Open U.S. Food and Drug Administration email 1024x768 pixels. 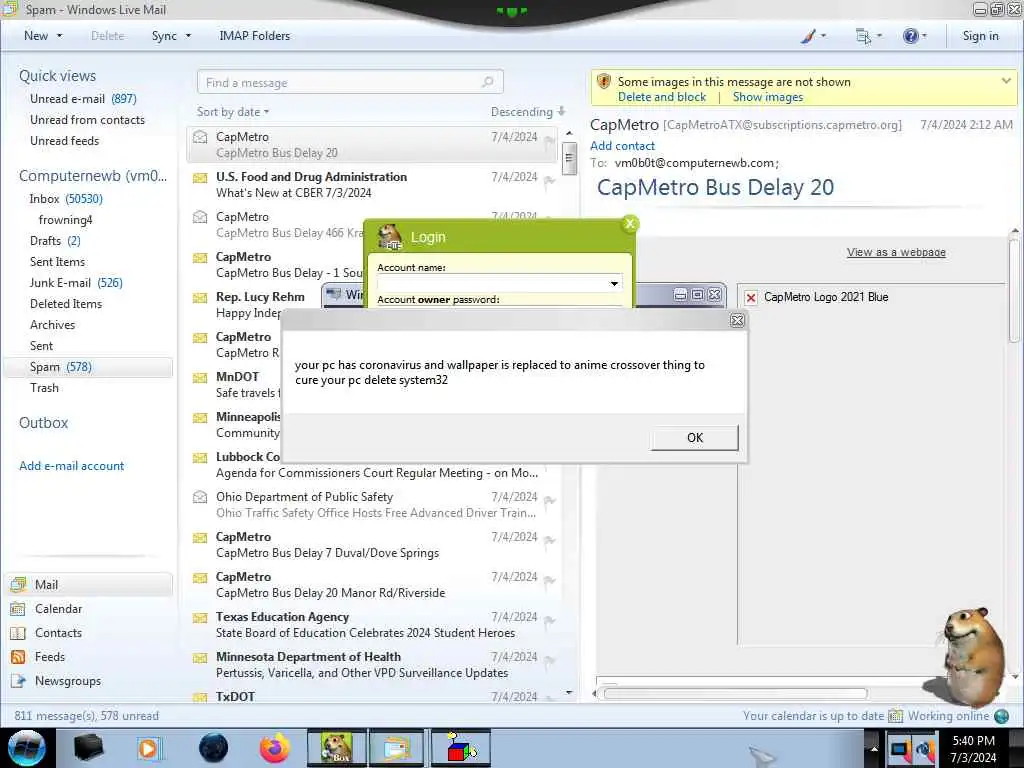372,185
